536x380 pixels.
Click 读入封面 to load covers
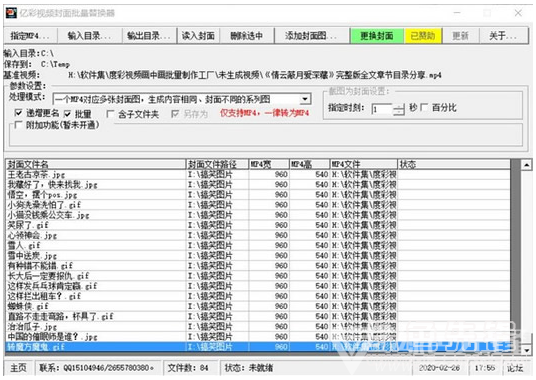tap(198, 36)
